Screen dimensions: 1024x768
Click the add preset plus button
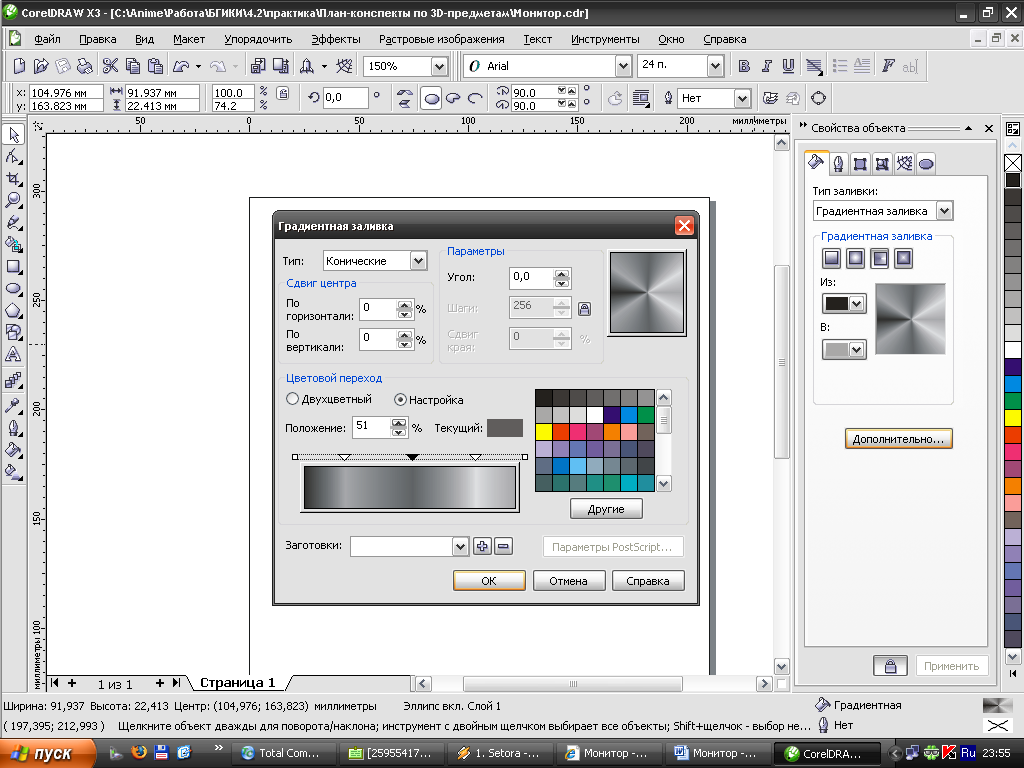(x=482, y=547)
